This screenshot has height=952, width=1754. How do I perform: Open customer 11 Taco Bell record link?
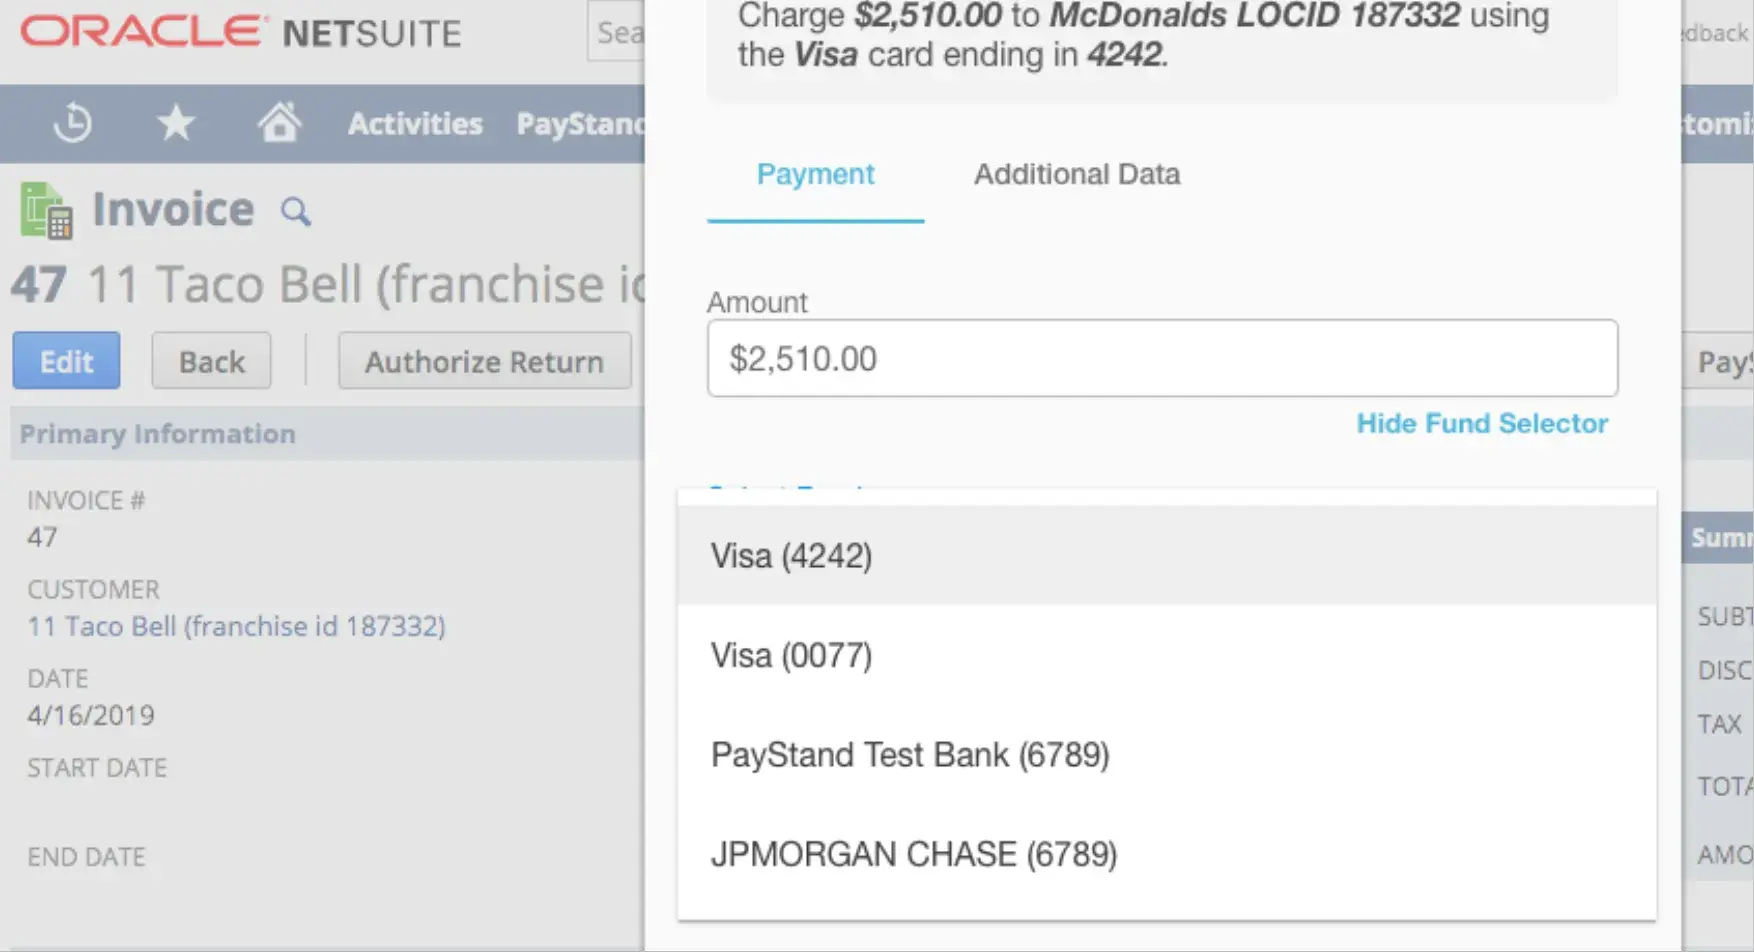pos(235,626)
